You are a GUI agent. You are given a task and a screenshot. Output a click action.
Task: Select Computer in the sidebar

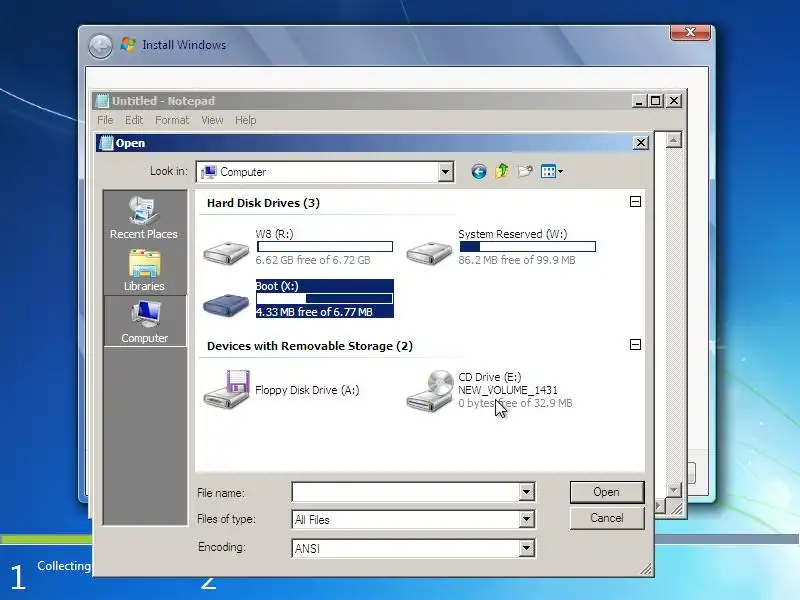(x=145, y=322)
